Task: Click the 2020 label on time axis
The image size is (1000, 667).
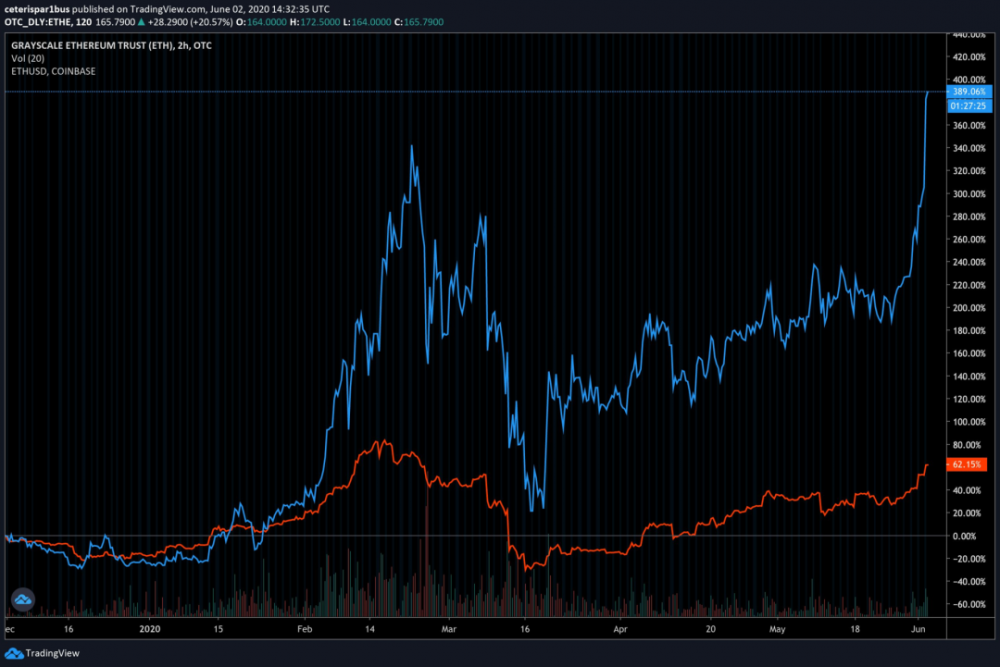Action: [x=150, y=630]
